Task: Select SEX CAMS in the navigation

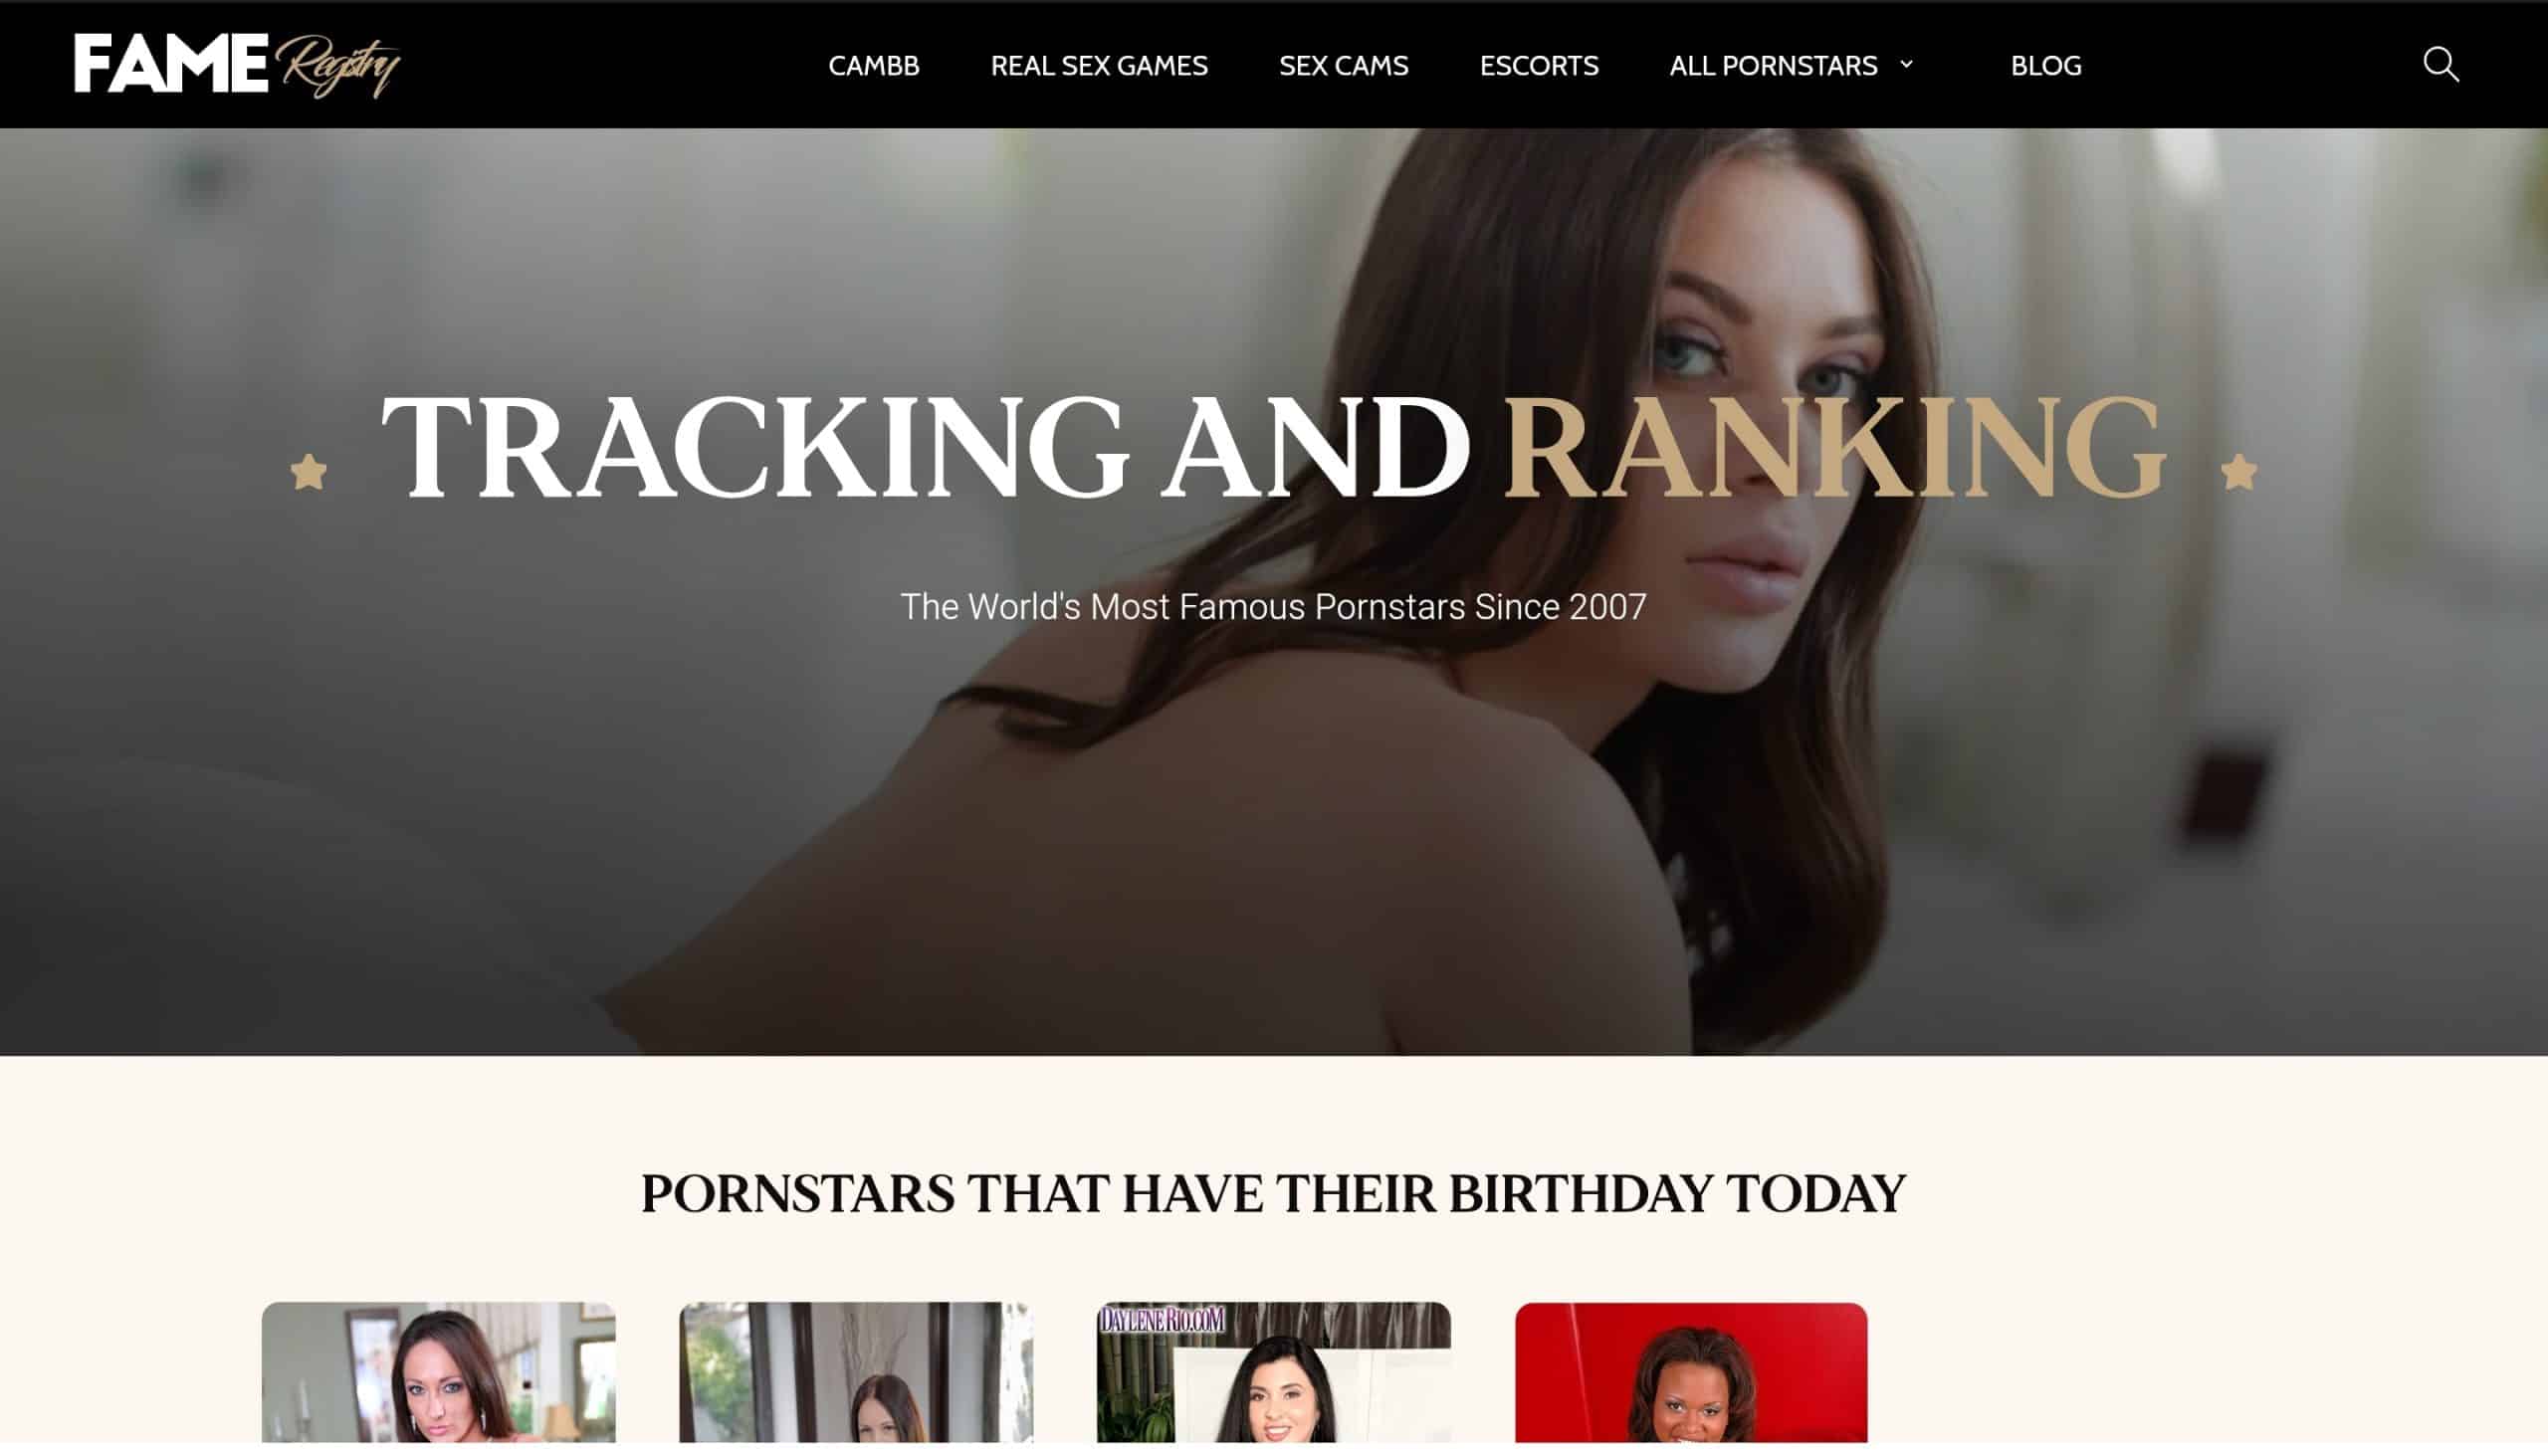Action: (1343, 66)
